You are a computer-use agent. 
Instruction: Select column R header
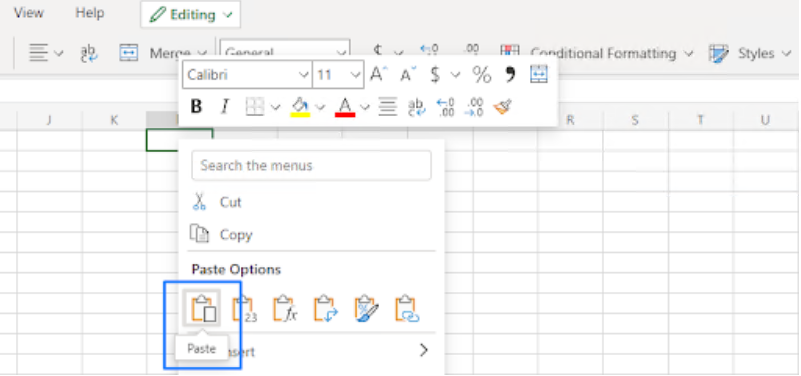pos(570,120)
